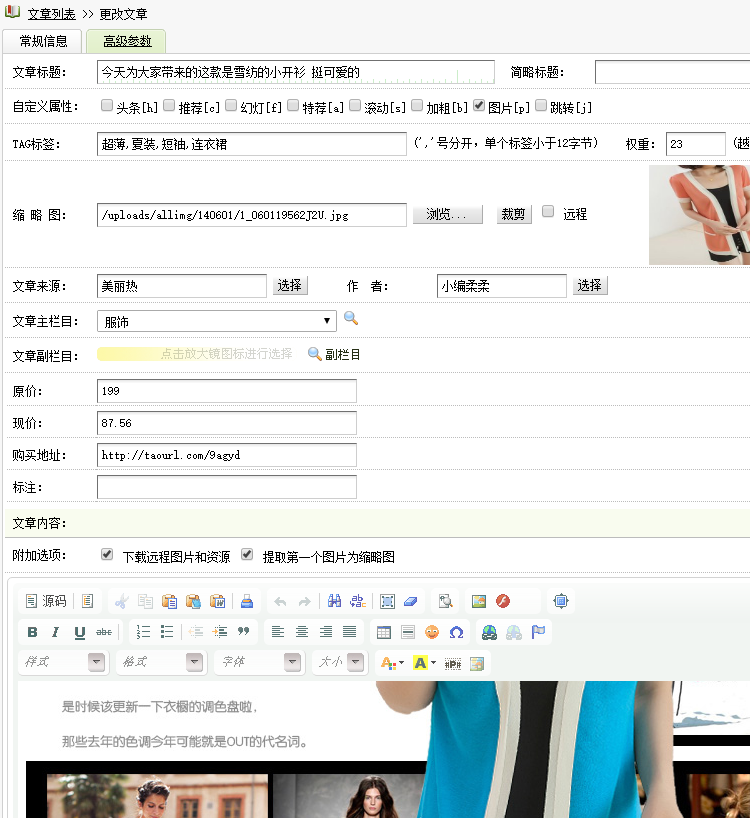This screenshot has height=818, width=750.
Task: Click the Replace icon
Action: click(358, 602)
